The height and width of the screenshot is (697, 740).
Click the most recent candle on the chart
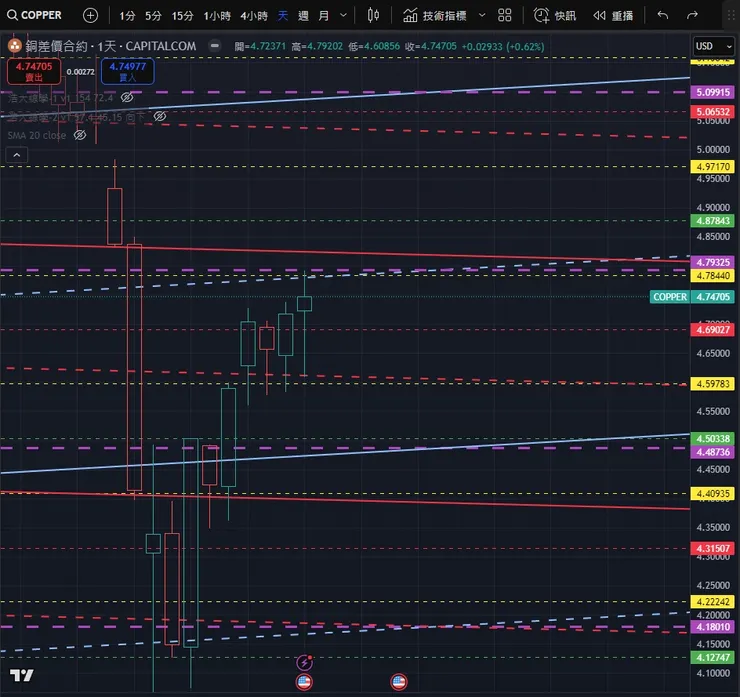pos(304,303)
